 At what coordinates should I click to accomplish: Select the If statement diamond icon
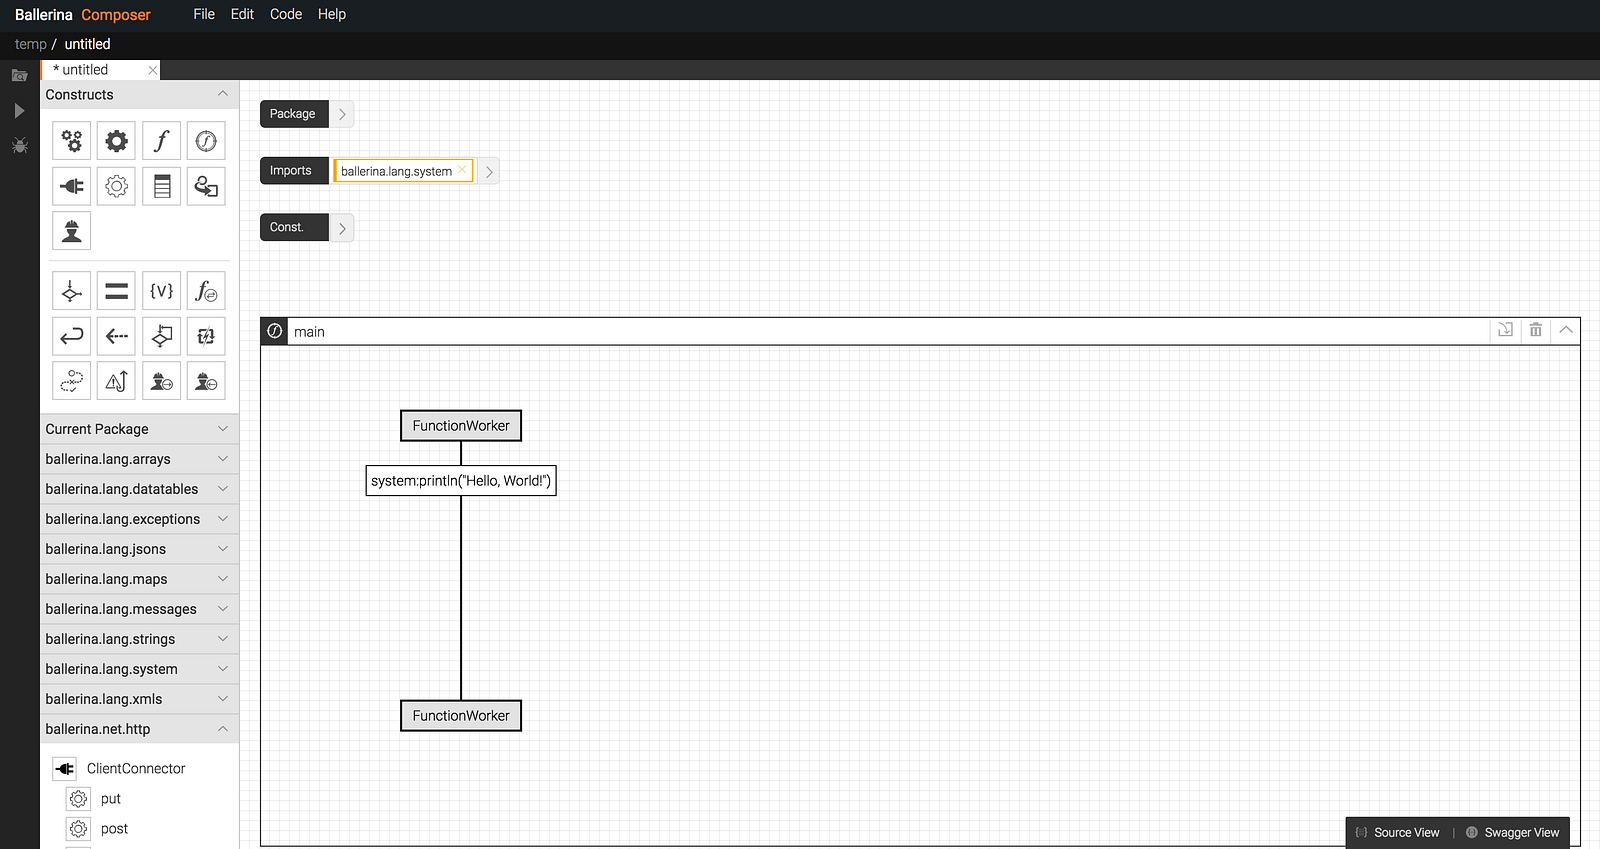tap(72, 291)
